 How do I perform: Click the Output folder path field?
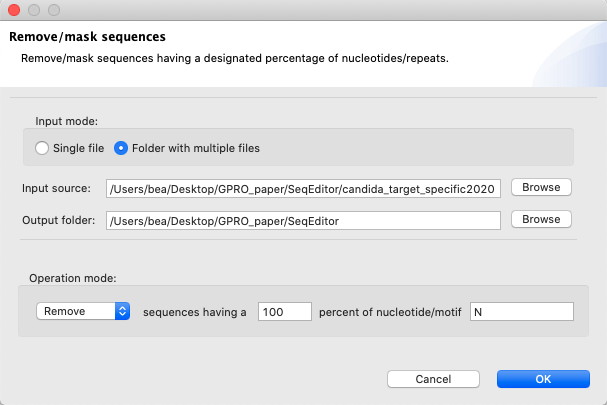[303, 220]
